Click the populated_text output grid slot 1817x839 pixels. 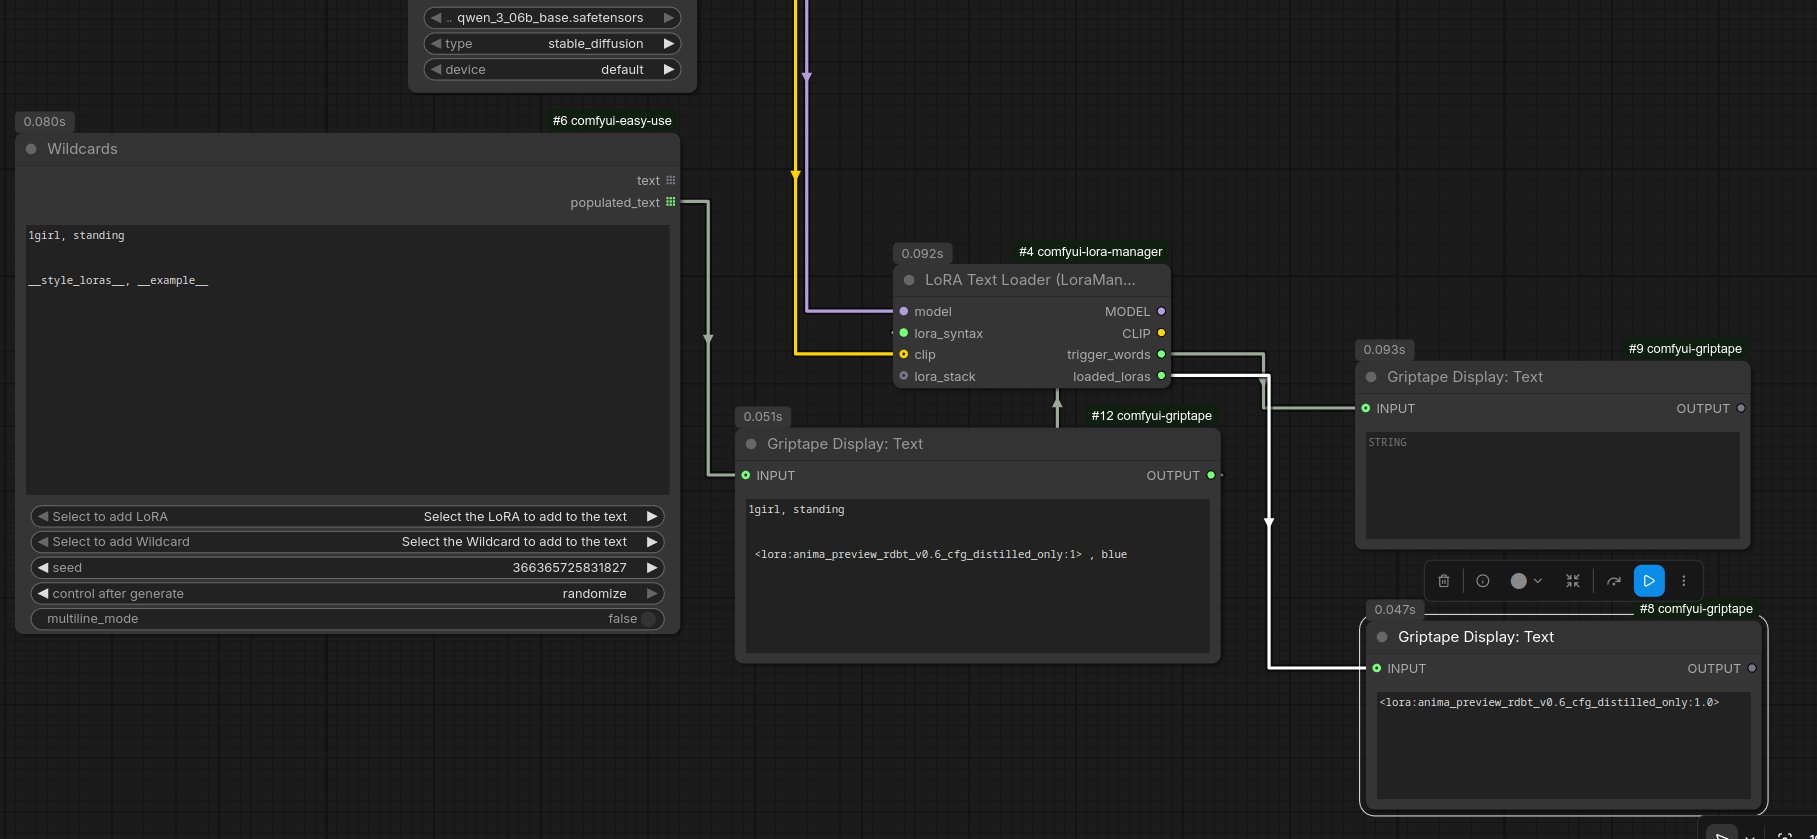click(671, 202)
